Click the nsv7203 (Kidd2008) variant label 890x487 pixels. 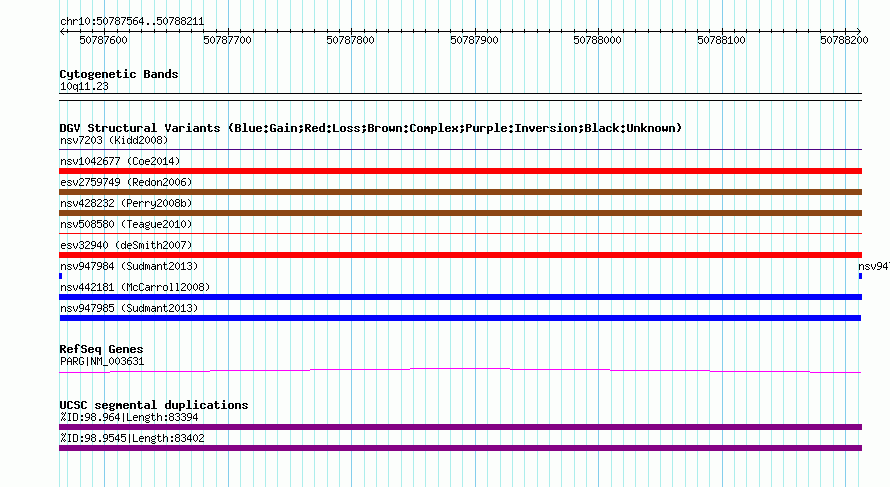(x=114, y=140)
